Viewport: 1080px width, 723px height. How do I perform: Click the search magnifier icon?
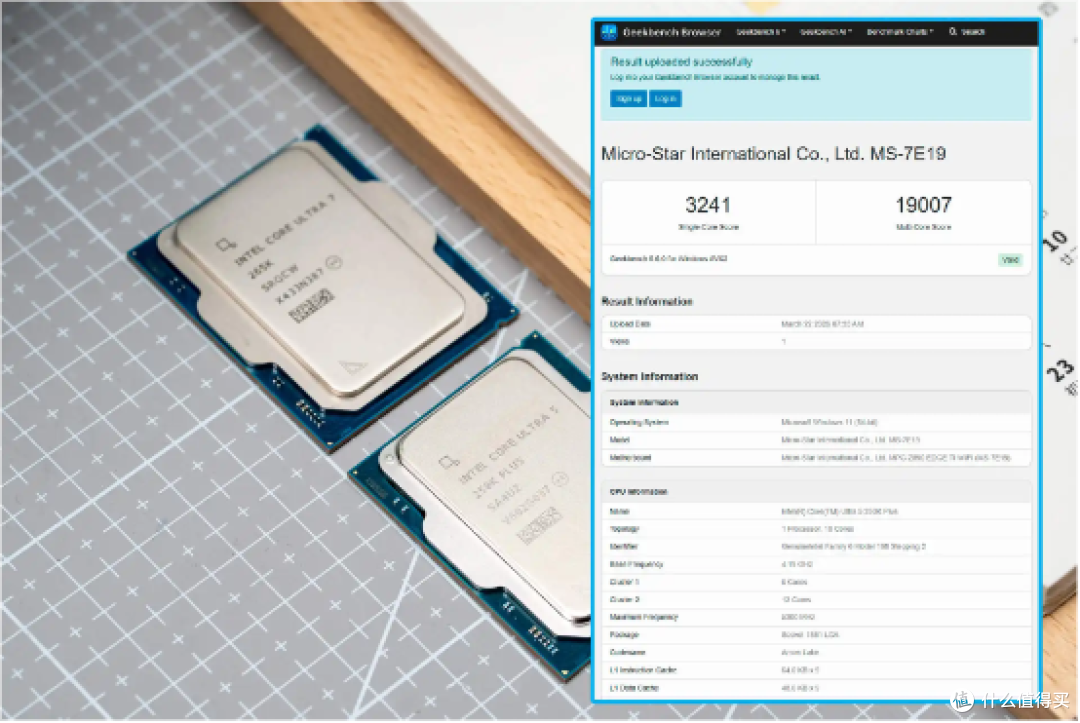tap(953, 32)
